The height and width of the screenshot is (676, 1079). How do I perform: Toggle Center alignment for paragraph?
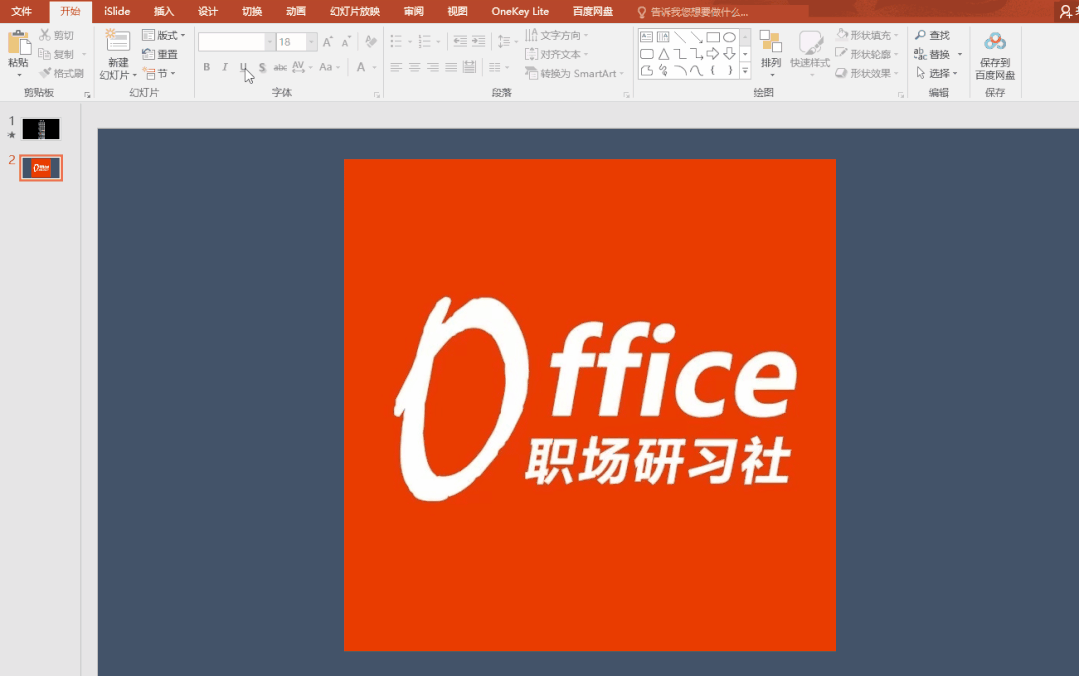pyautogui.click(x=414, y=67)
